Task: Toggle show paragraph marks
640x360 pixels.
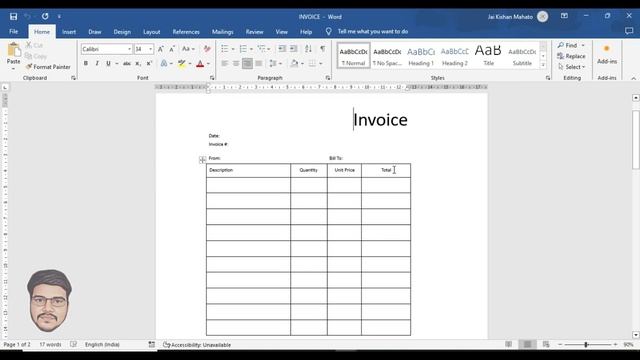Action: pos(323,49)
